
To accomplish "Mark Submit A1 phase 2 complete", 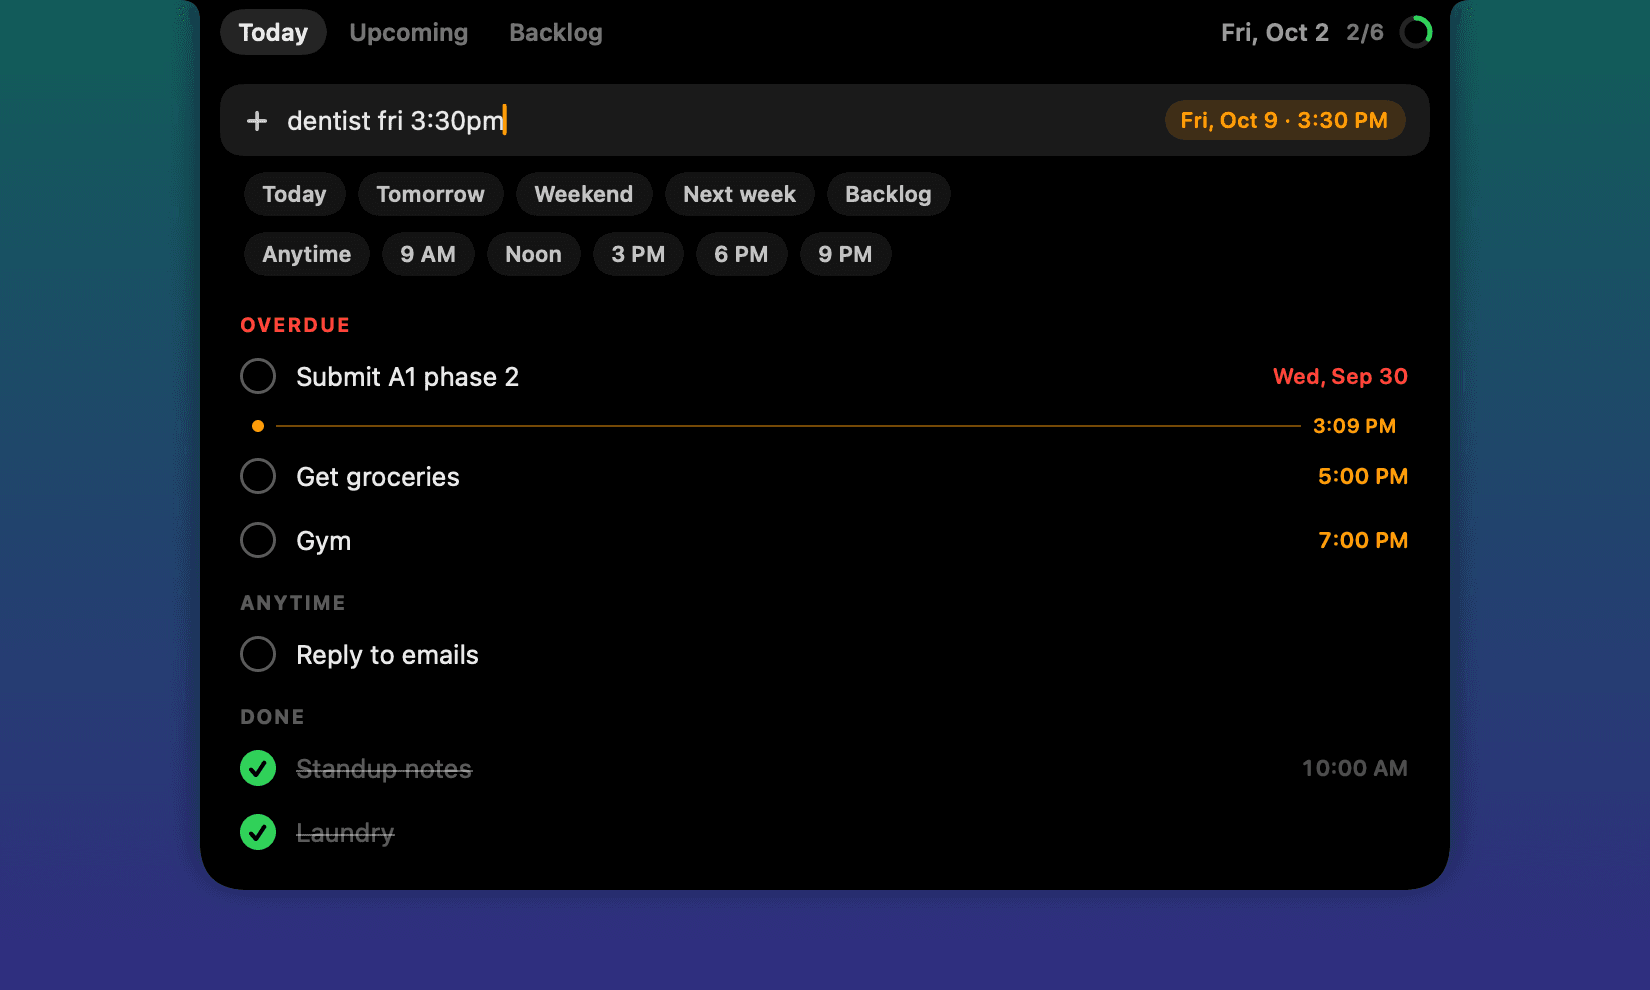I will point(258,376).
